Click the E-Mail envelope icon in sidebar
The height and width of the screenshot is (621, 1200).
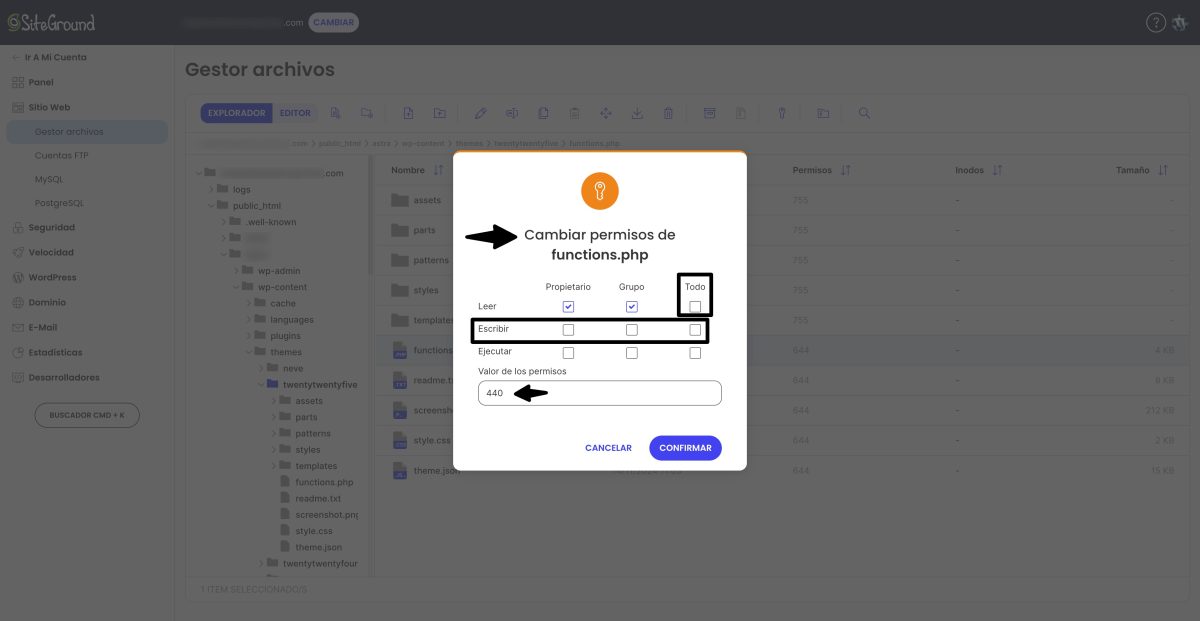[18, 327]
